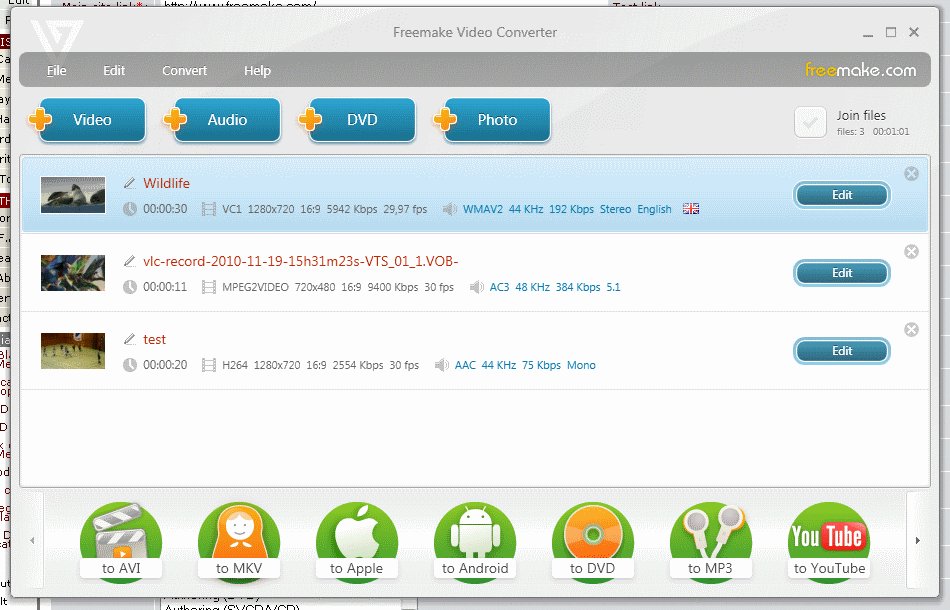The width and height of the screenshot is (950, 610).
Task: Convert to Apple device format
Action: click(357, 542)
